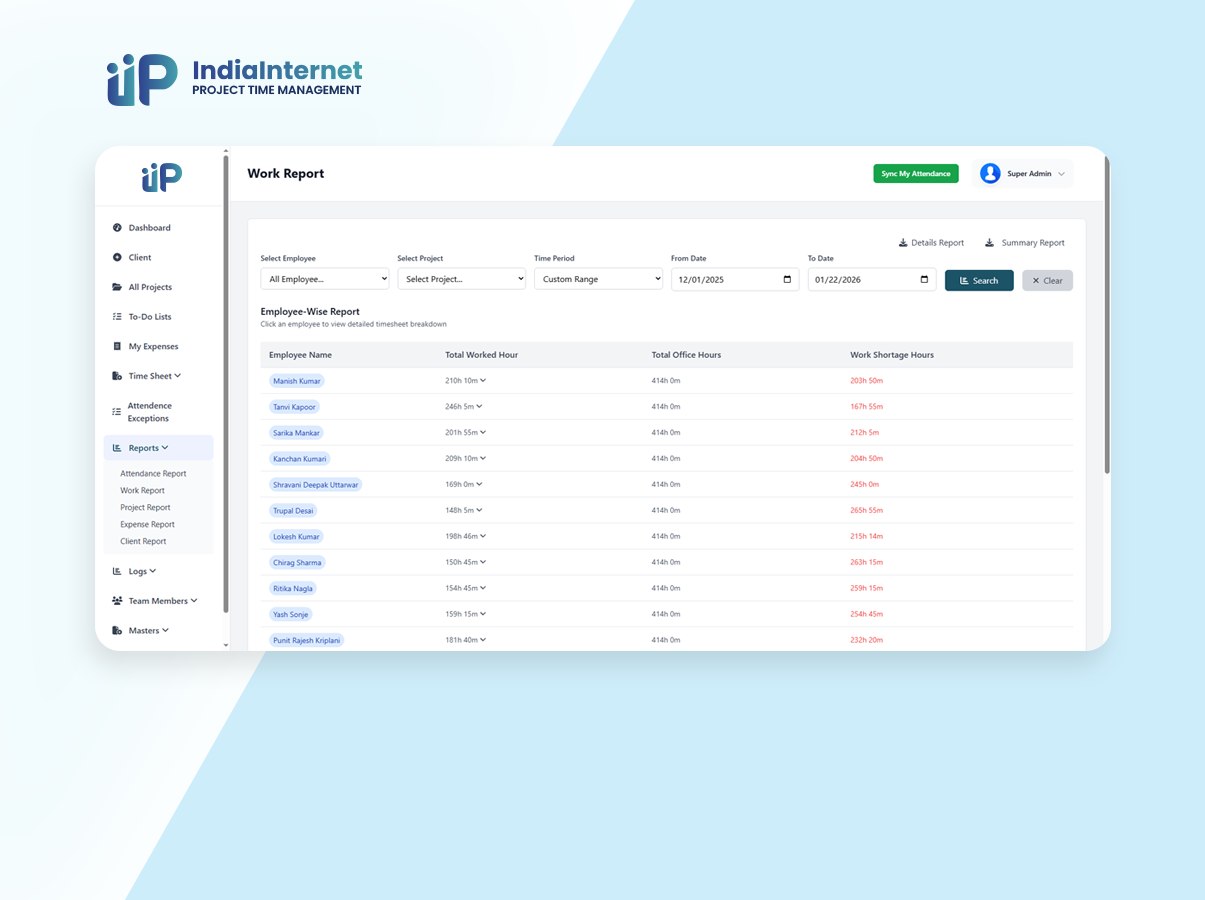1205x900 pixels.
Task: Click the Tanvi Kapoor employee name
Action: tap(294, 407)
